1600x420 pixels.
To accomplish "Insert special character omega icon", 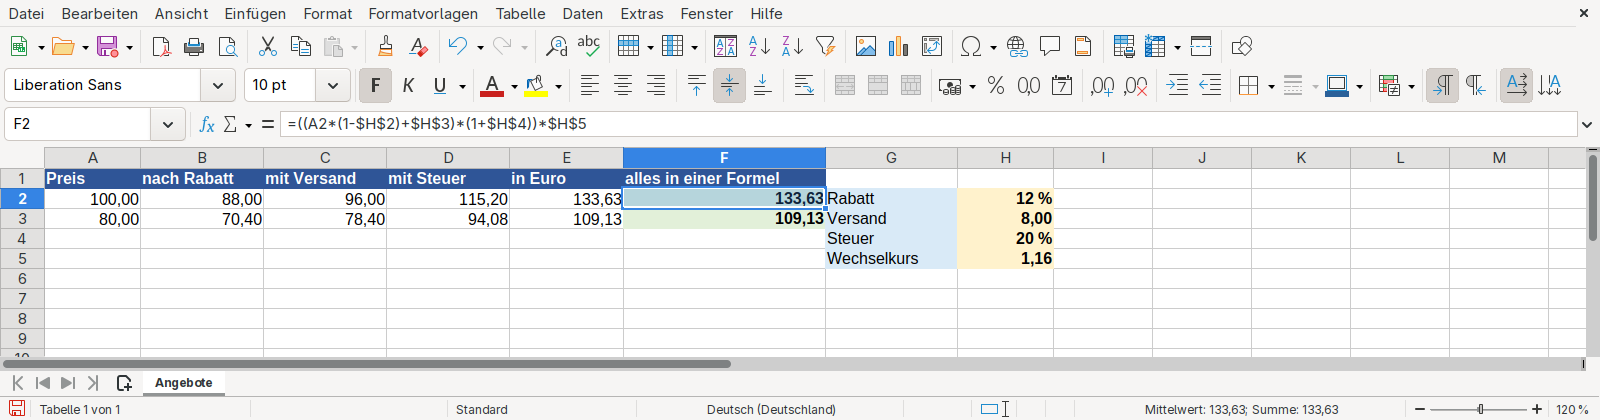I will [970, 46].
